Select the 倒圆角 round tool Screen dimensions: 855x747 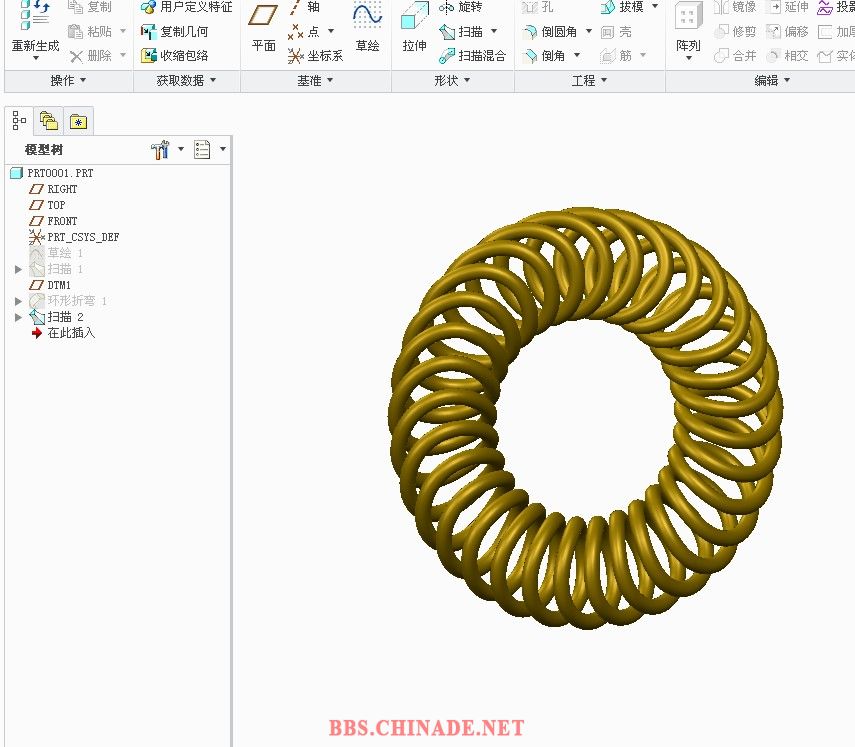[550, 32]
